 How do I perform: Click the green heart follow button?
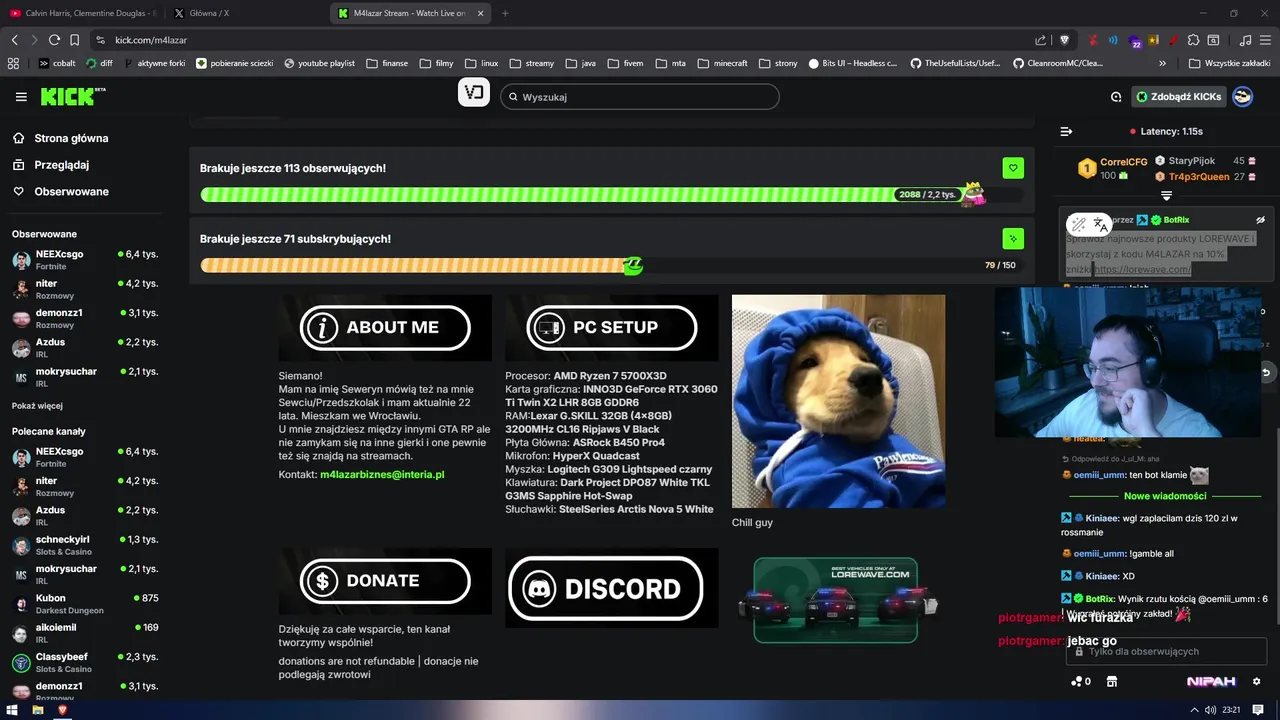coord(1013,168)
